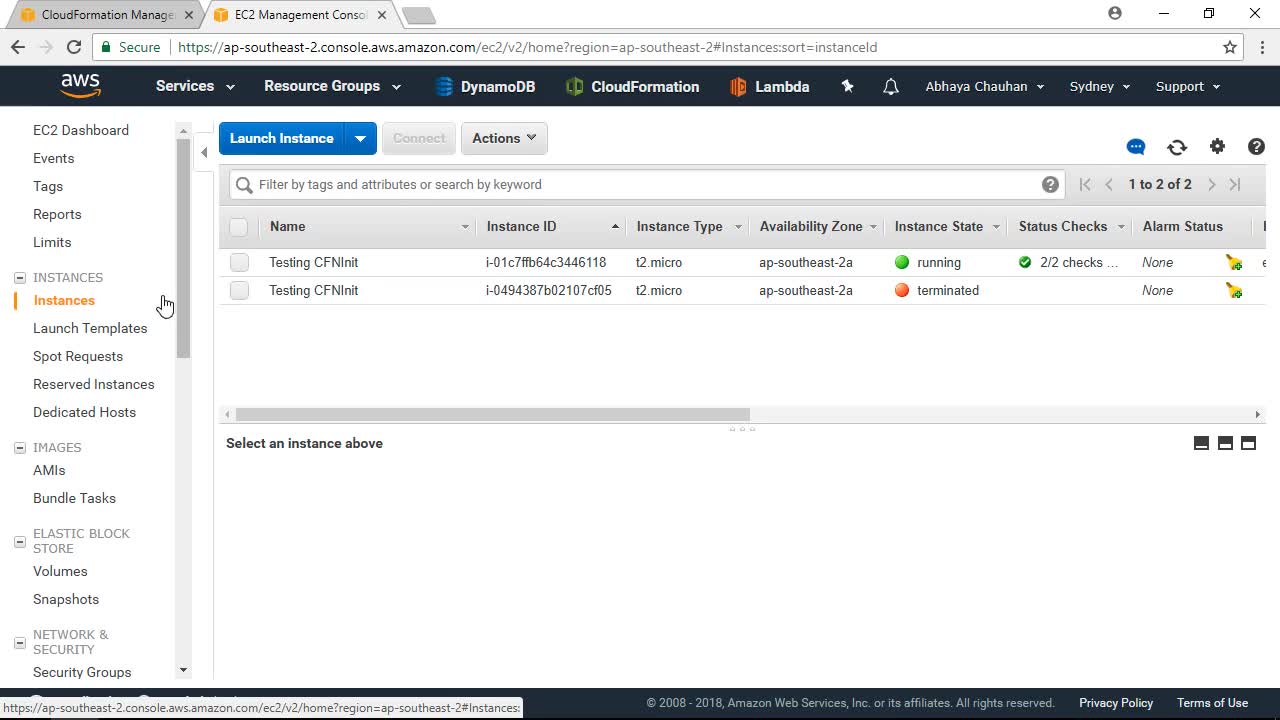
Task: Open the Privacy Policy link
Action: [1116, 703]
